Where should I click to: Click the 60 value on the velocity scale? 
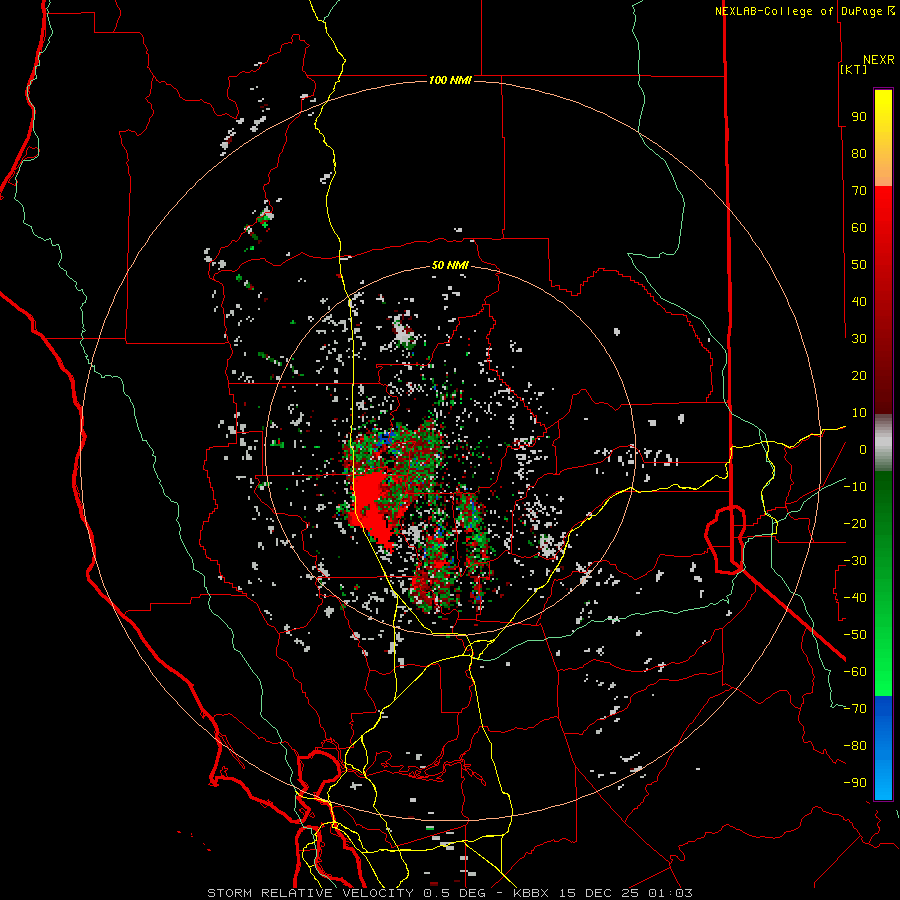click(859, 227)
